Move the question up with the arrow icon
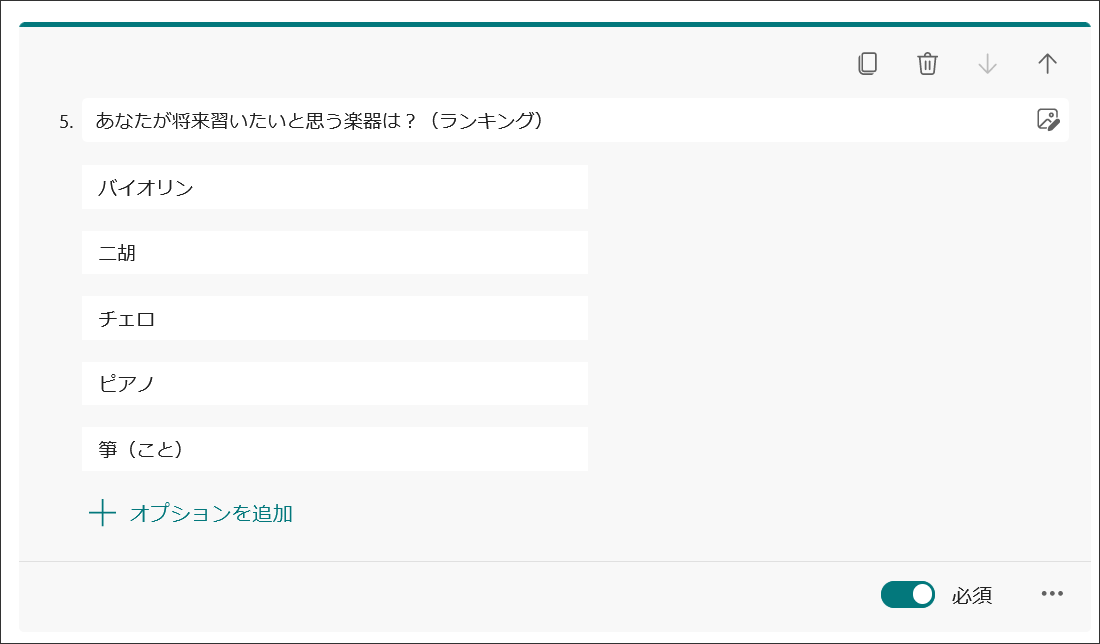Image resolution: width=1100 pixels, height=644 pixels. (1047, 63)
